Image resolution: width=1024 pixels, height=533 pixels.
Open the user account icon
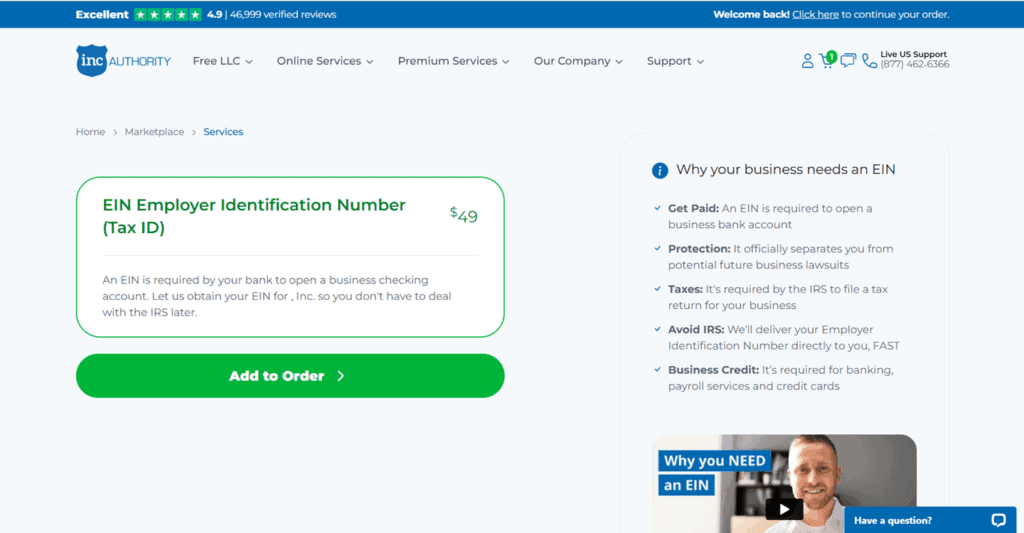pos(807,61)
